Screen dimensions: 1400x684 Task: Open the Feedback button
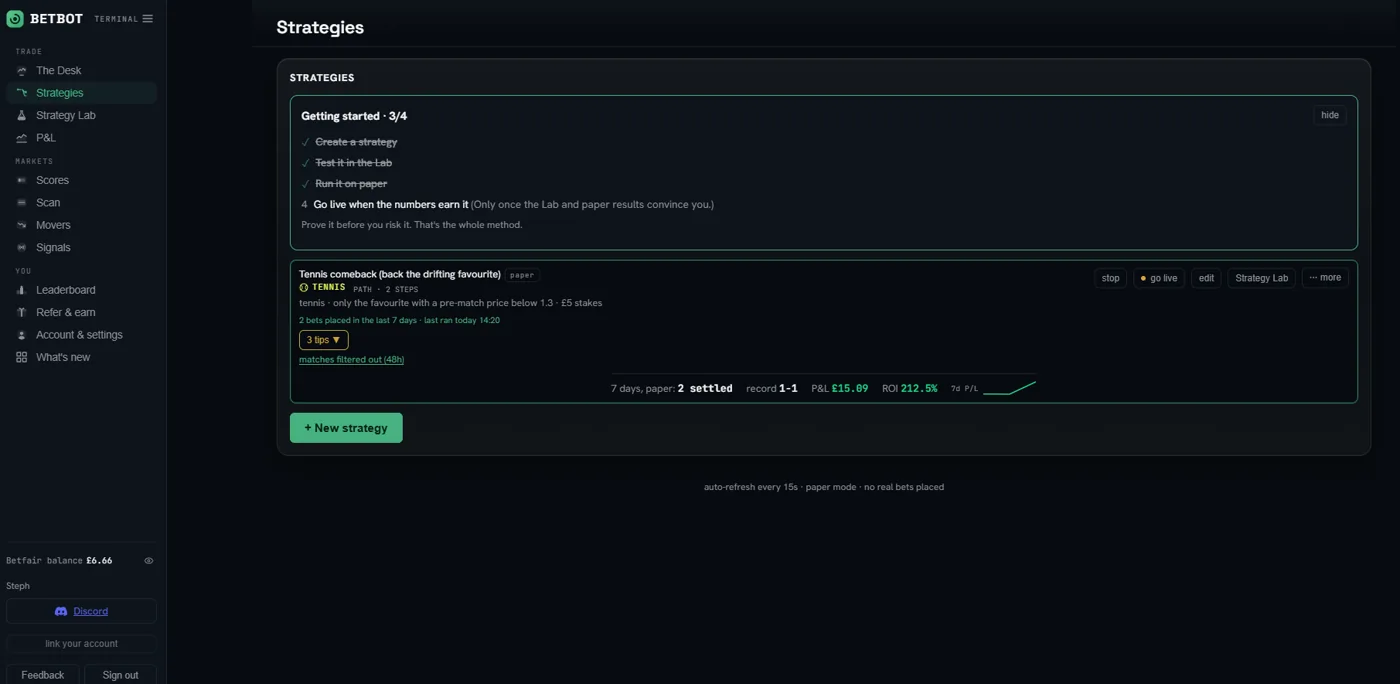click(43, 675)
